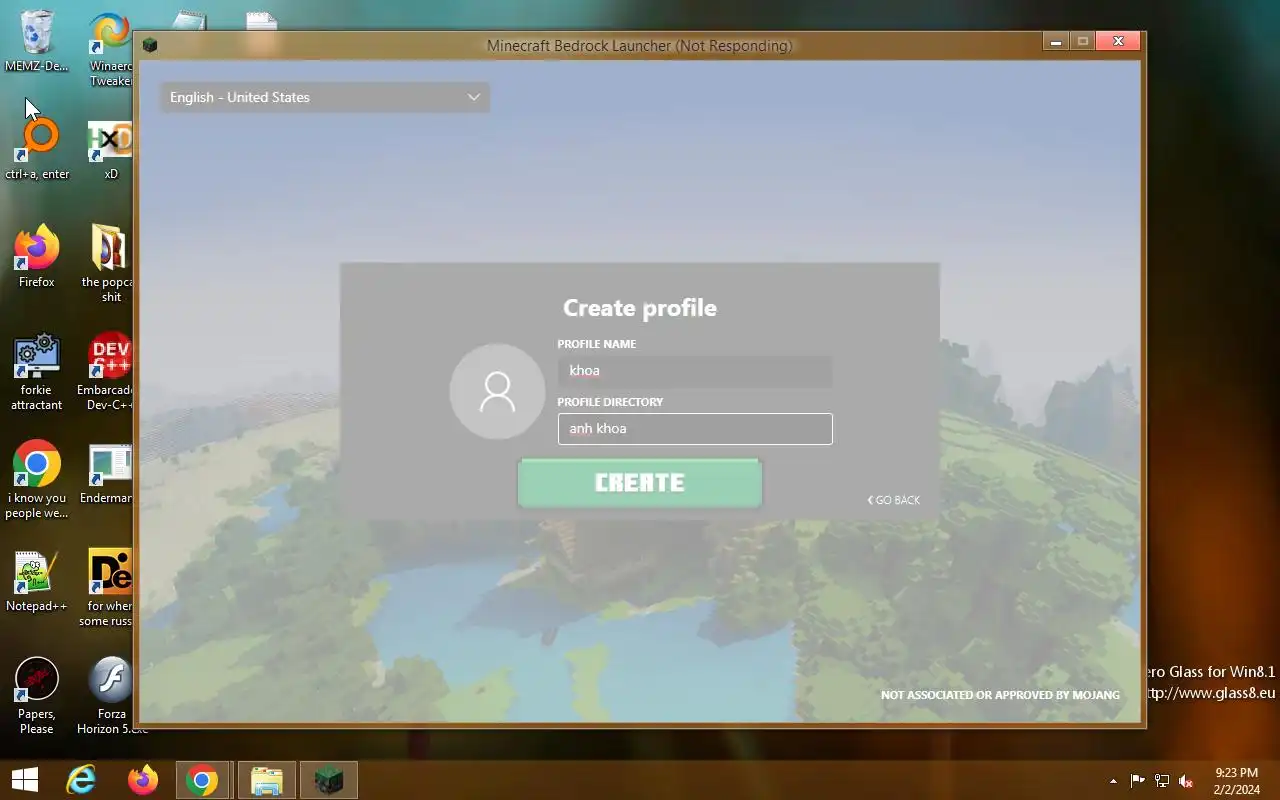
Task: Click the GO BACK link
Action: [x=894, y=500]
